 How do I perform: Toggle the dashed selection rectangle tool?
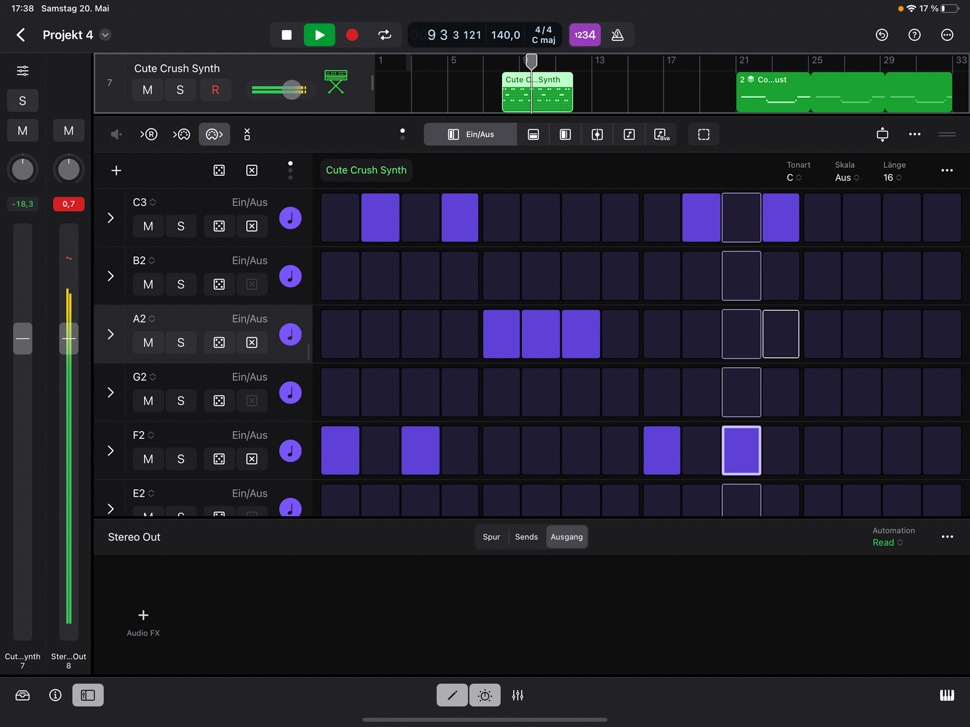(703, 134)
